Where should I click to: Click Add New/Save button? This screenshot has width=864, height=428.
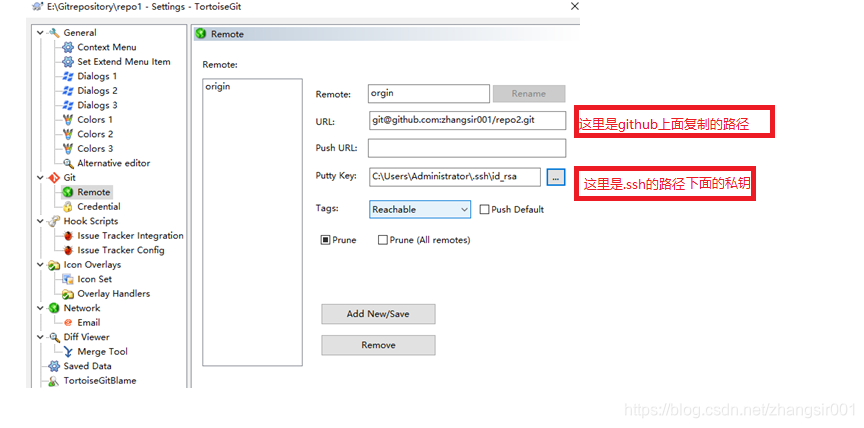click(x=378, y=314)
